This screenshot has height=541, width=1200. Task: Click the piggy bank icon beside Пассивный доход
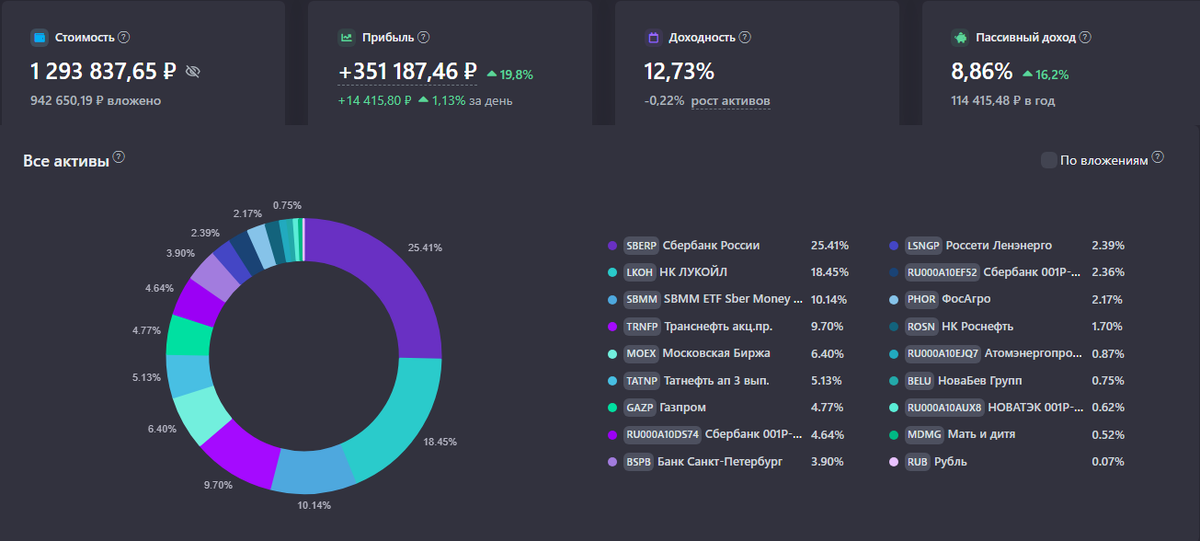[960, 38]
